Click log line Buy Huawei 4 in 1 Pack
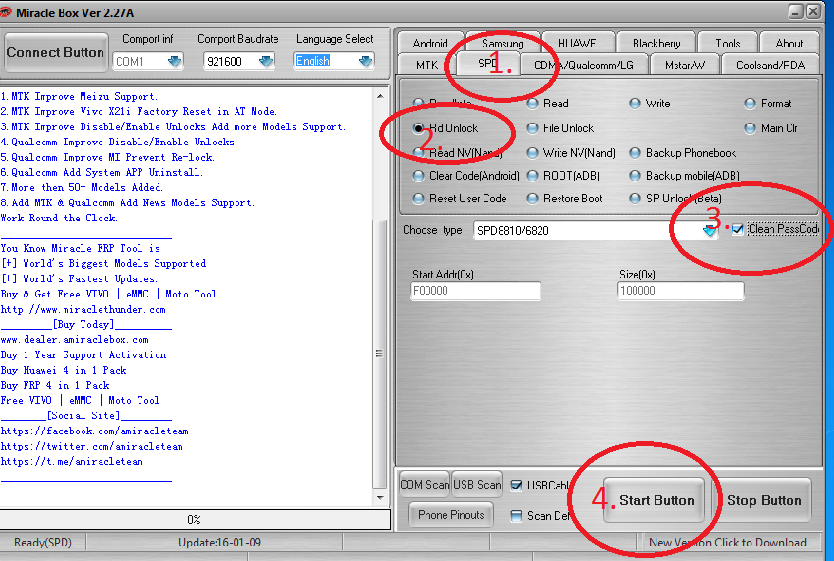834x561 pixels. 63,370
